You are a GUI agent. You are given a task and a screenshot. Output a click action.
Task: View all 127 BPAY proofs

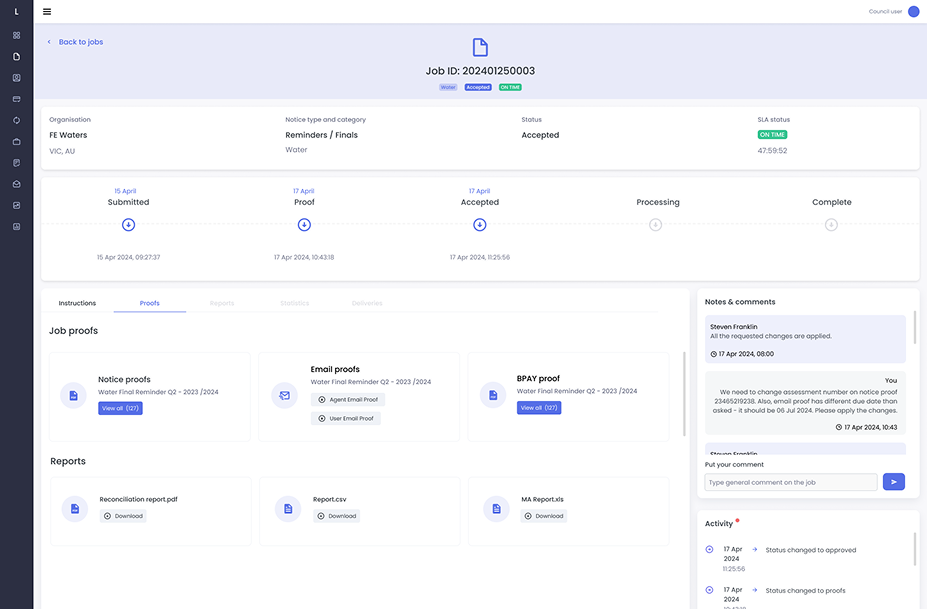tap(539, 407)
